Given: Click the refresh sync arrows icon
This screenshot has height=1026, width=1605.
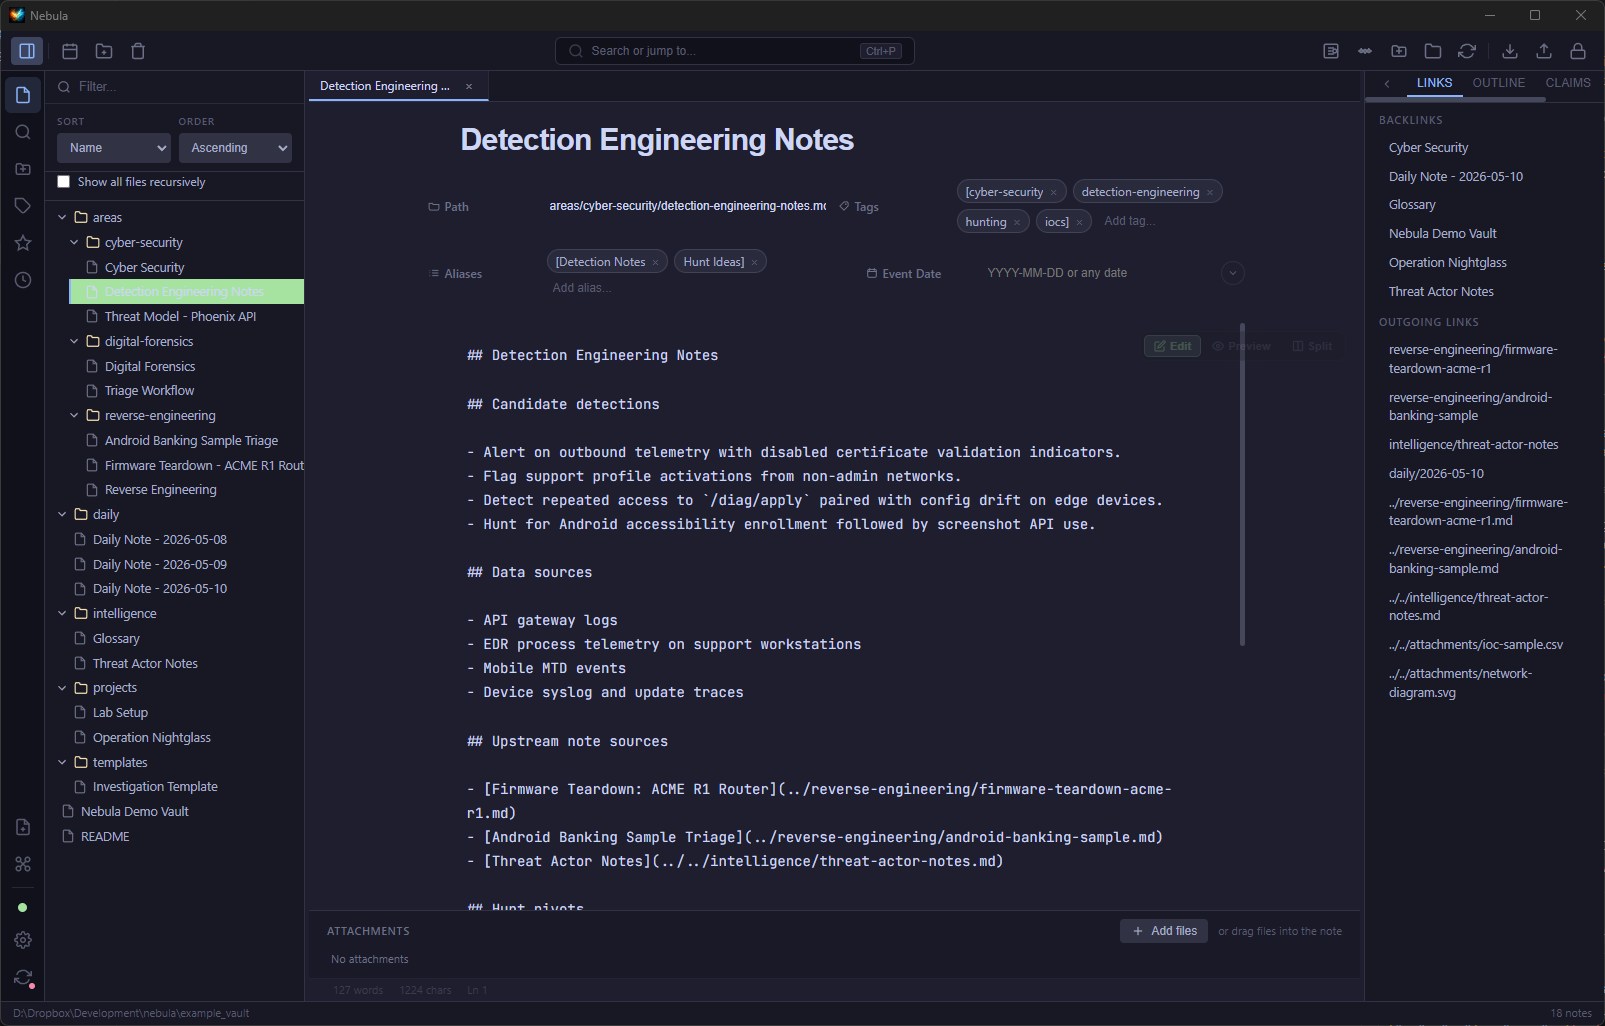Looking at the screenshot, I should tap(1467, 51).
